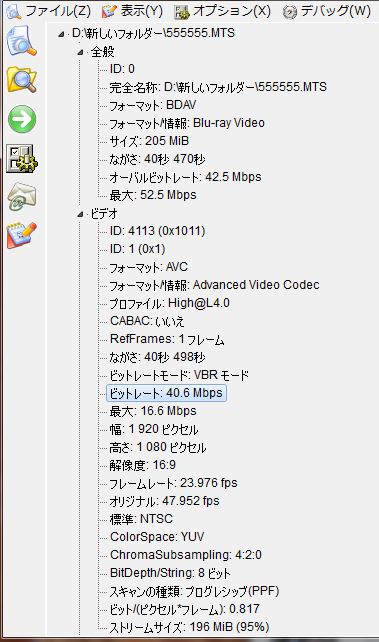The width and height of the screenshot is (379, 642).
Task: Select the 完全名称 path row
Action: pyautogui.click(x=218, y=87)
